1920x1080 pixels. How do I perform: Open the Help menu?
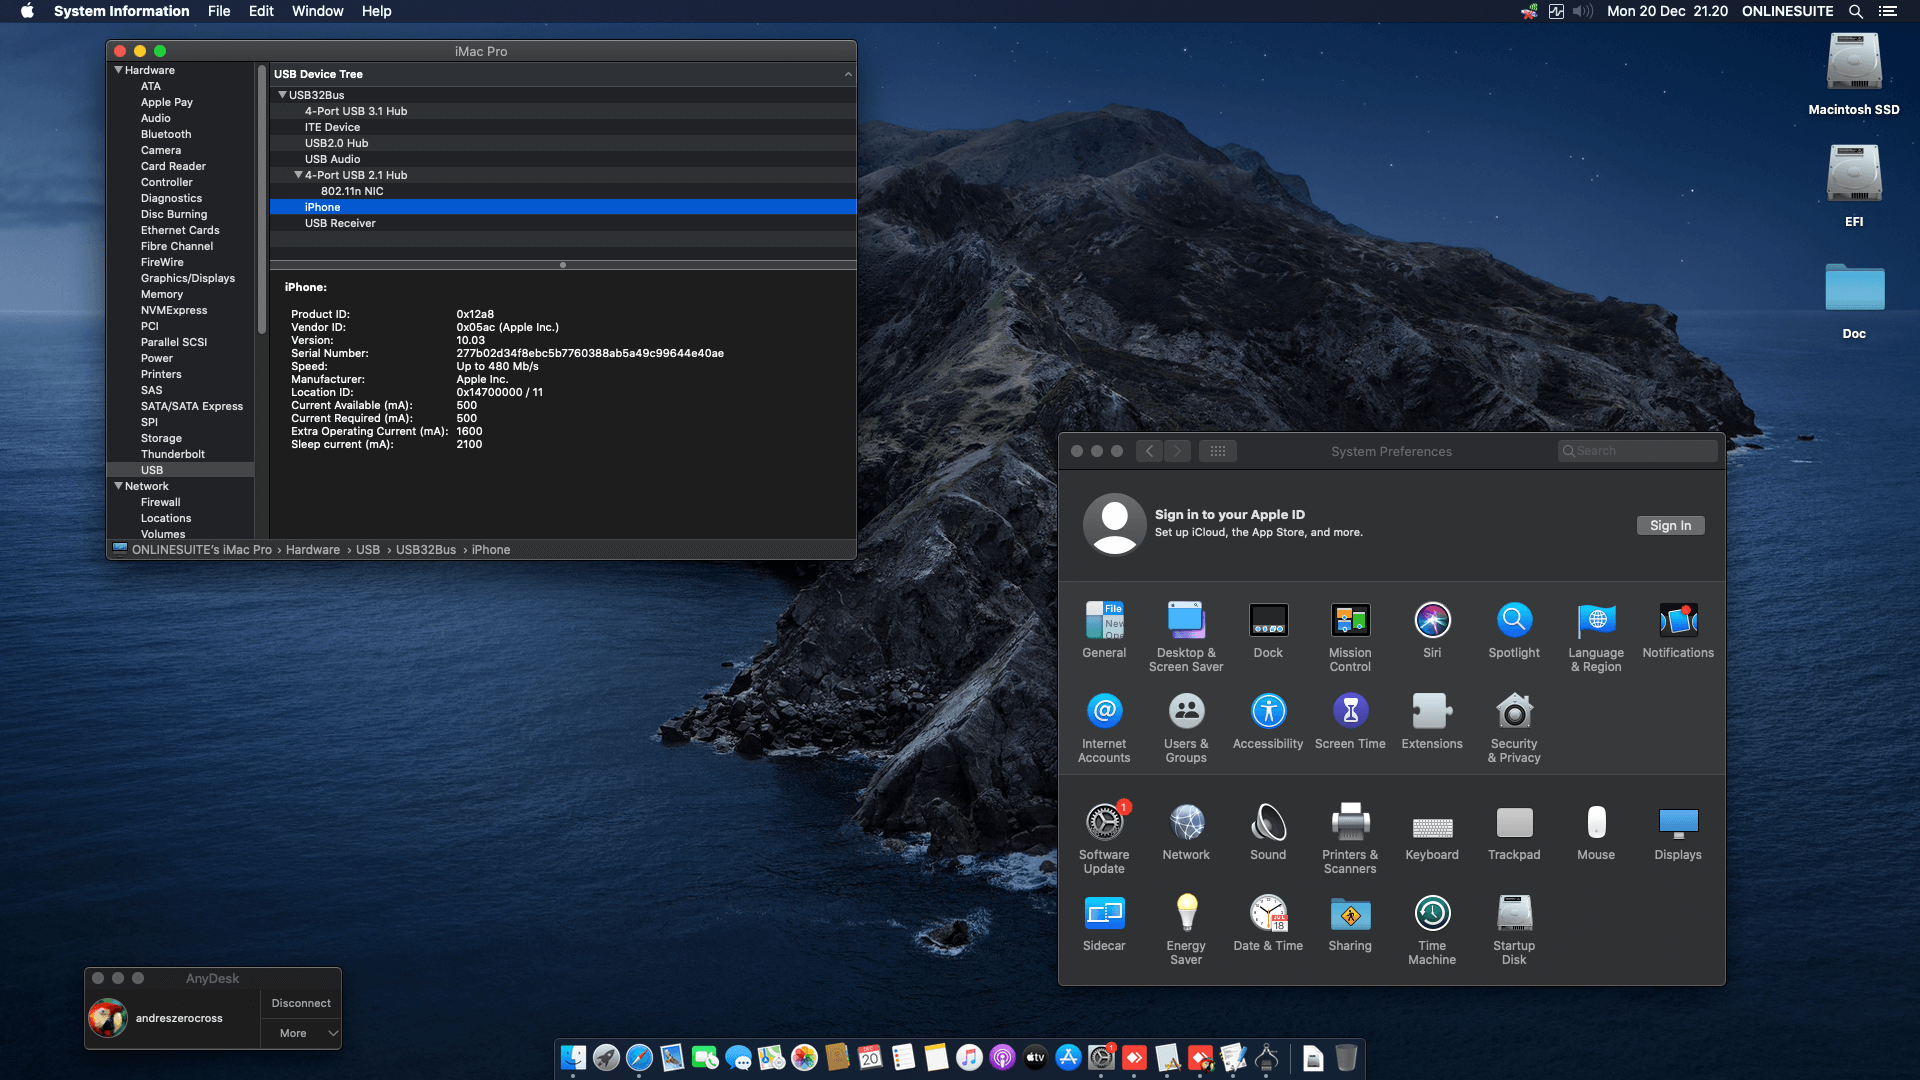coord(376,11)
